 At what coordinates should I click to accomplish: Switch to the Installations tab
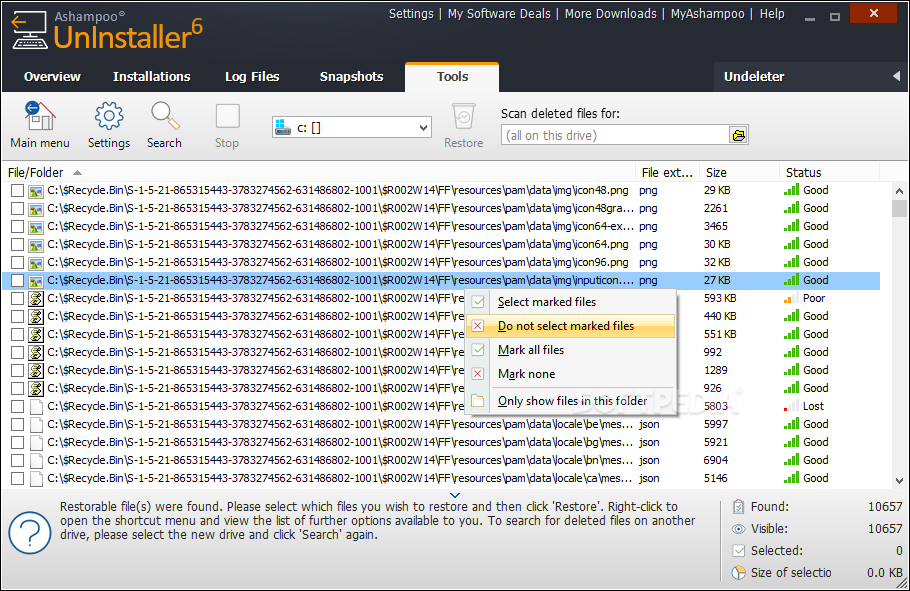(151, 77)
